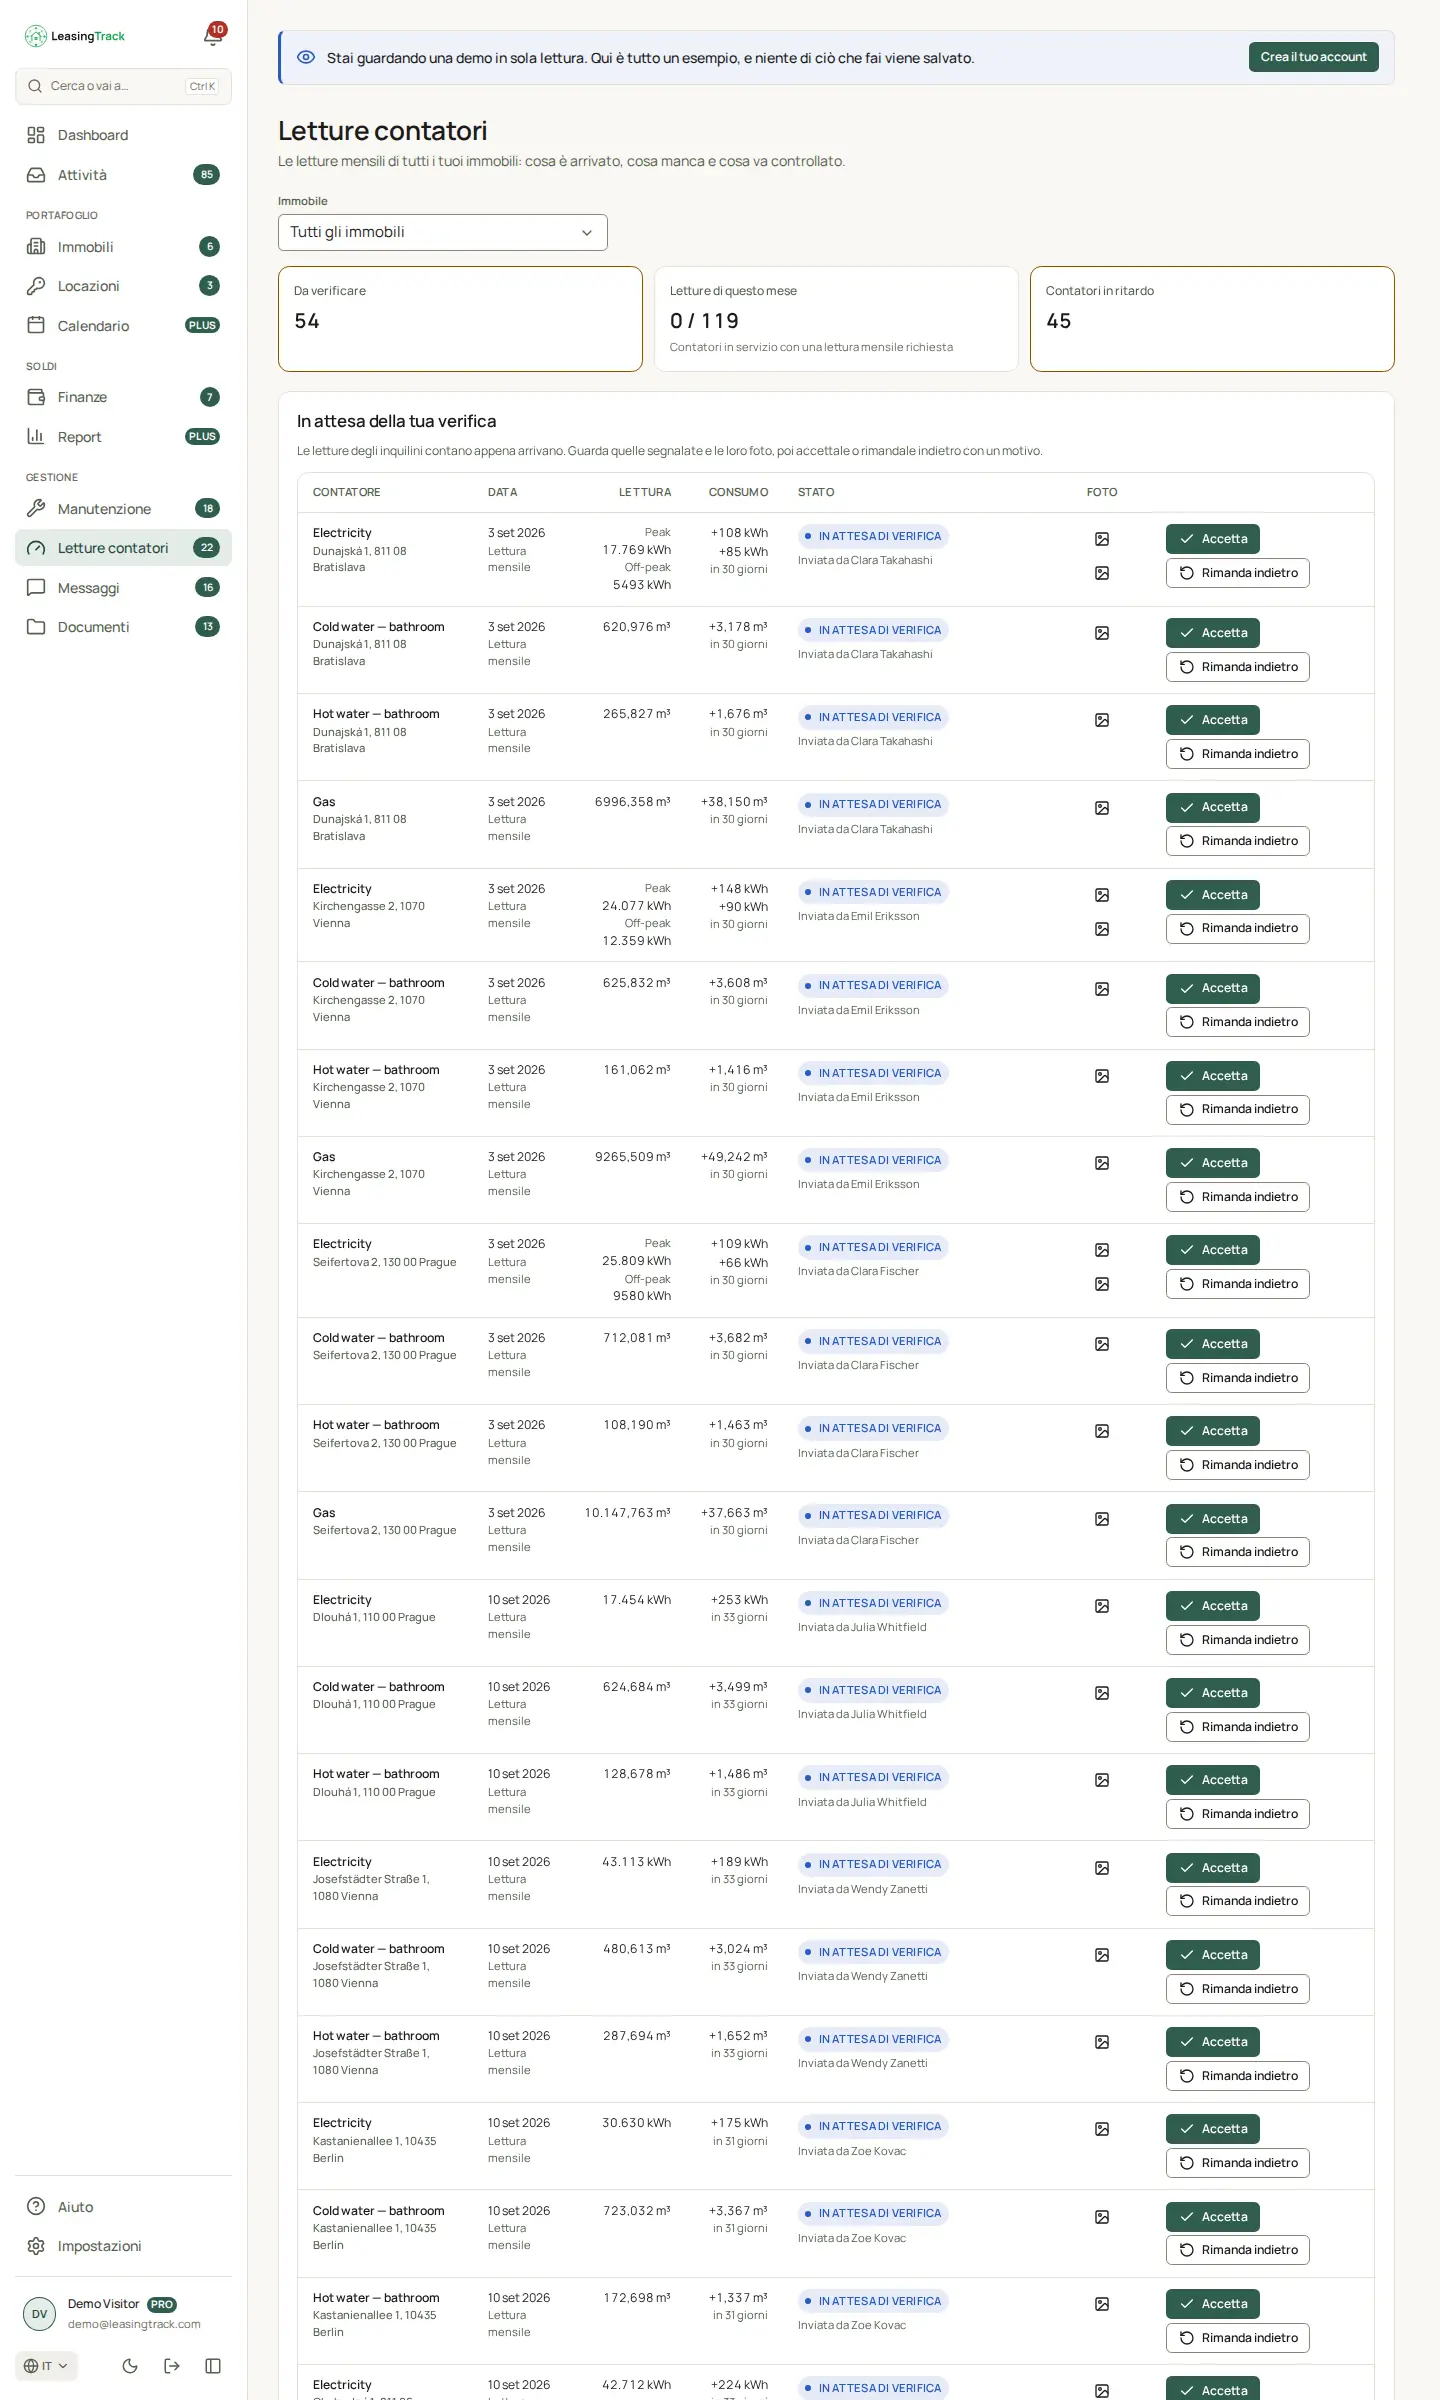Click Crea il tuo account button
1440x2400 pixels.
[x=1313, y=57]
